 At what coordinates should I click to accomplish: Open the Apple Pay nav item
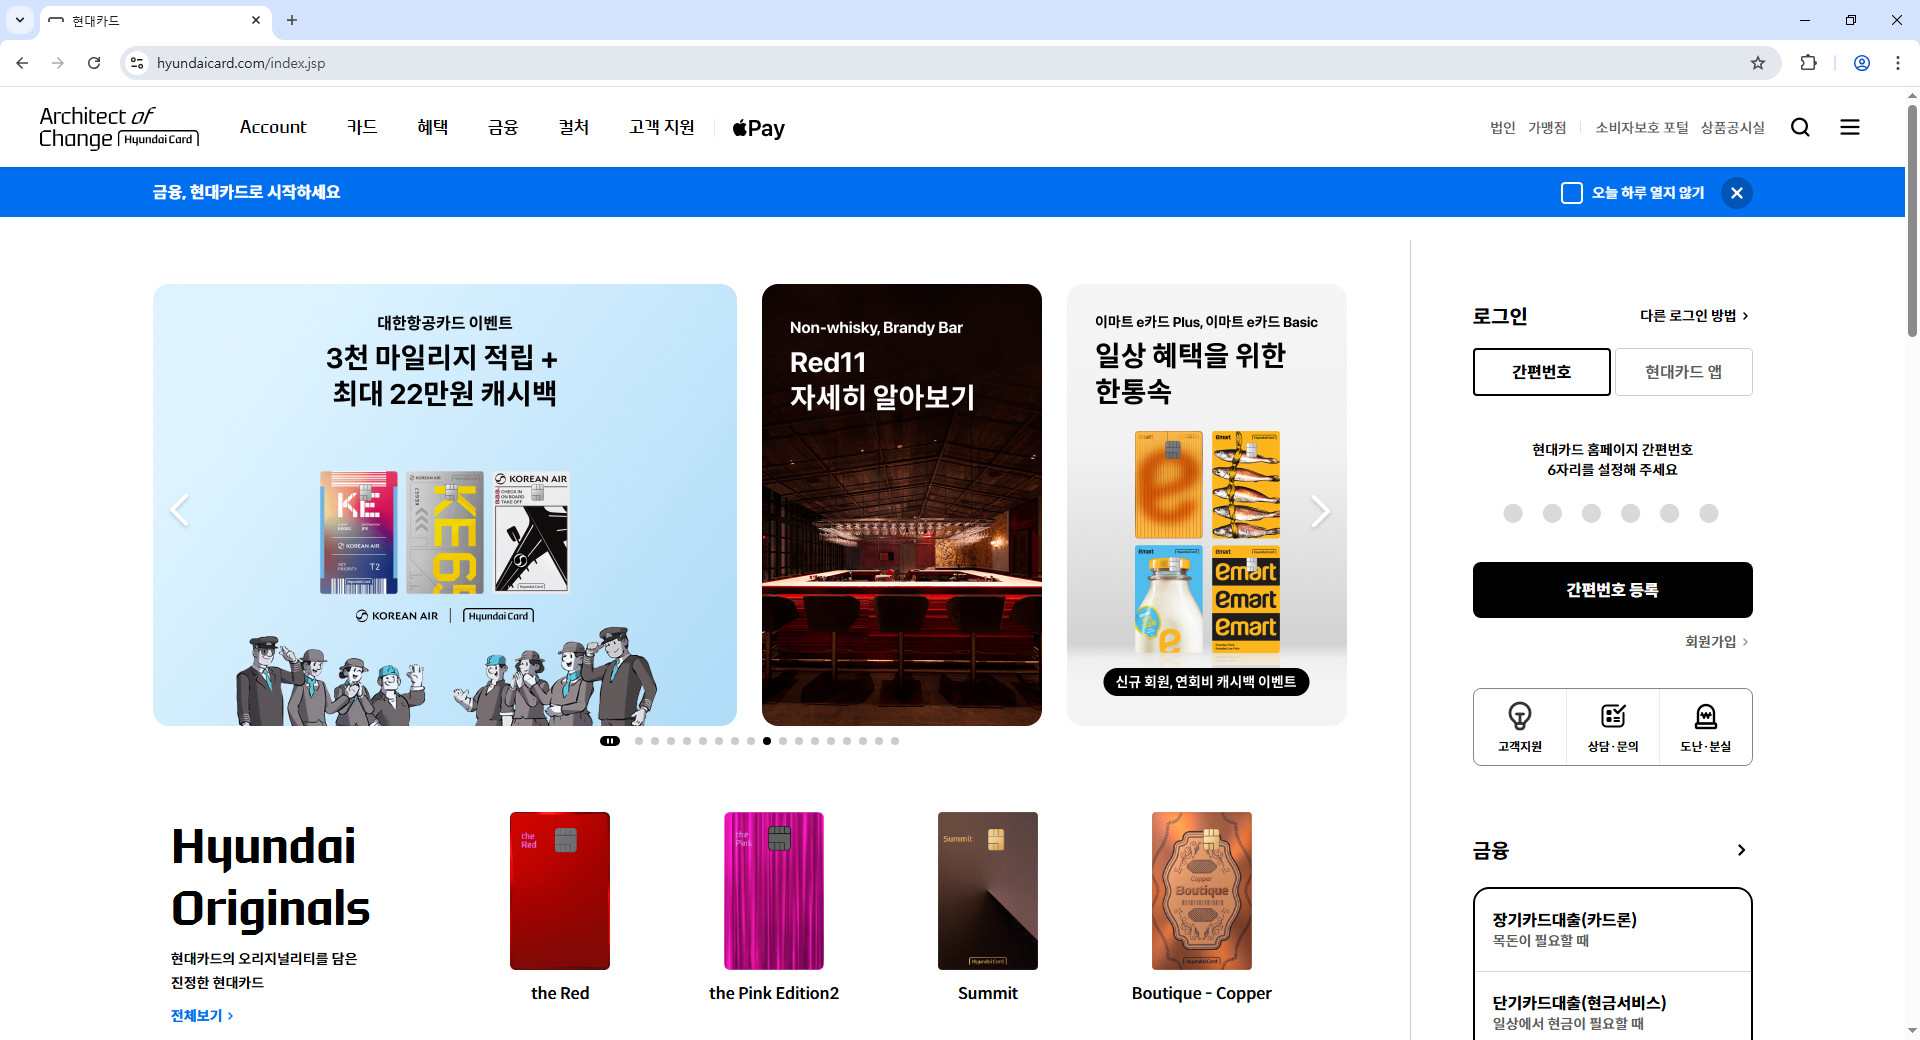tap(757, 128)
